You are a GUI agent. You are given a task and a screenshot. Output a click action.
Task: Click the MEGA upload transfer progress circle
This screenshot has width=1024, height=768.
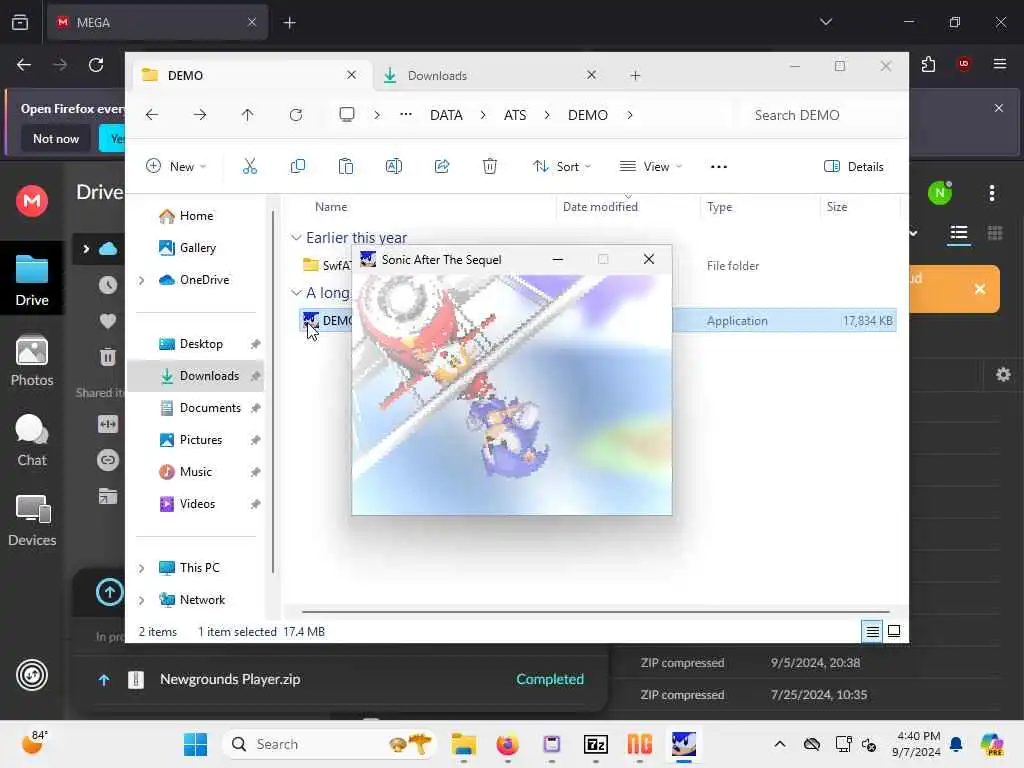pyautogui.click(x=110, y=593)
